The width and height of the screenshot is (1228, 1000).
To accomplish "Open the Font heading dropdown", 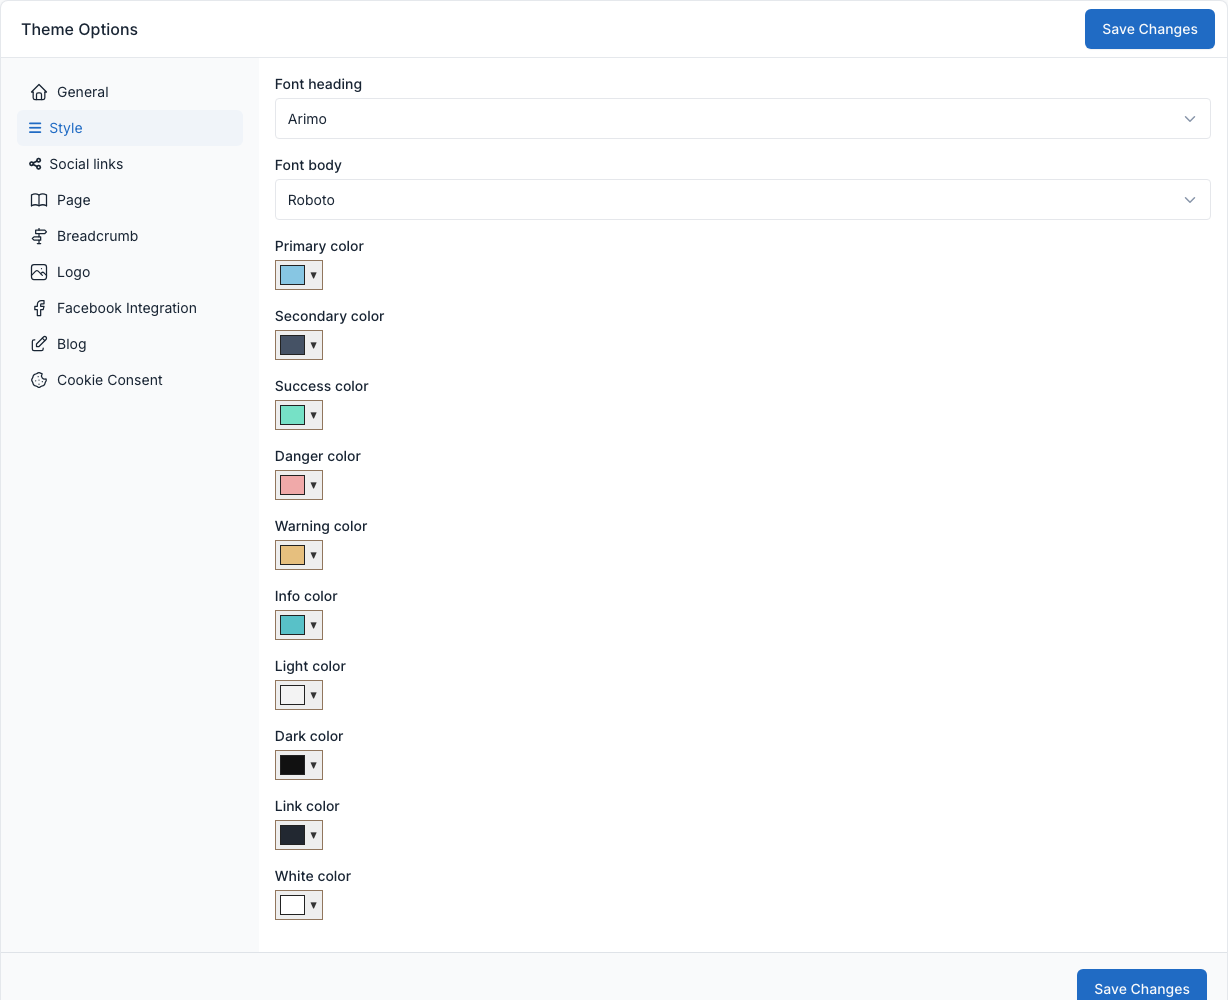I will pyautogui.click(x=743, y=119).
